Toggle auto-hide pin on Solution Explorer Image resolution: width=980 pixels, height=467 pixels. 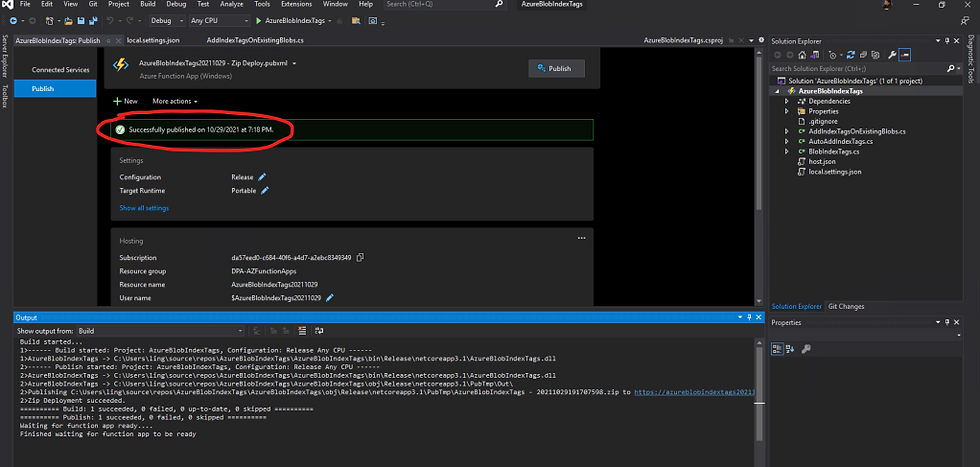tap(946, 41)
